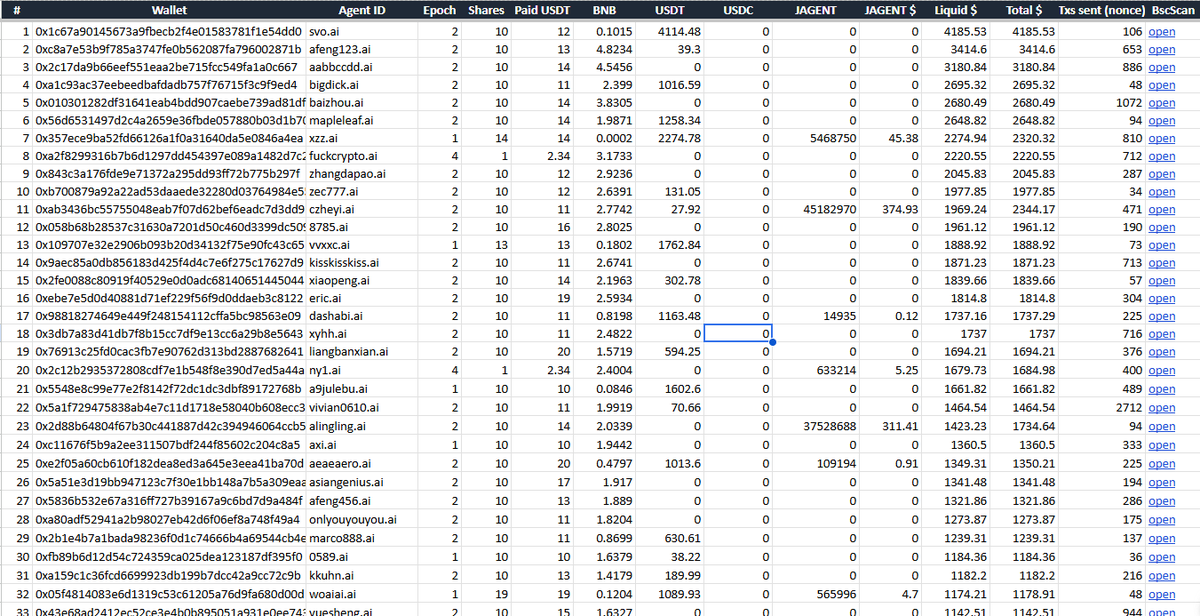Open BscScan link for svo.ai

coord(1161,32)
